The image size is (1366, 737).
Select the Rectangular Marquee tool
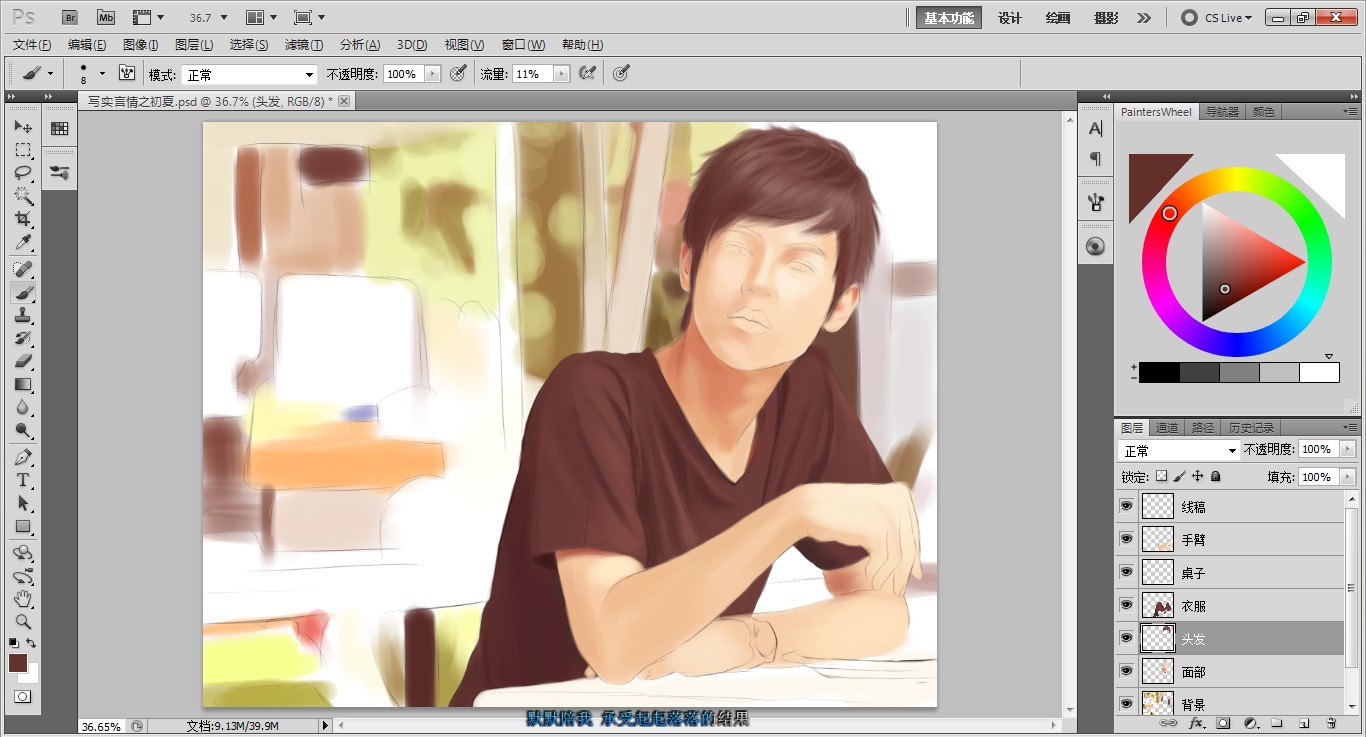(x=23, y=150)
